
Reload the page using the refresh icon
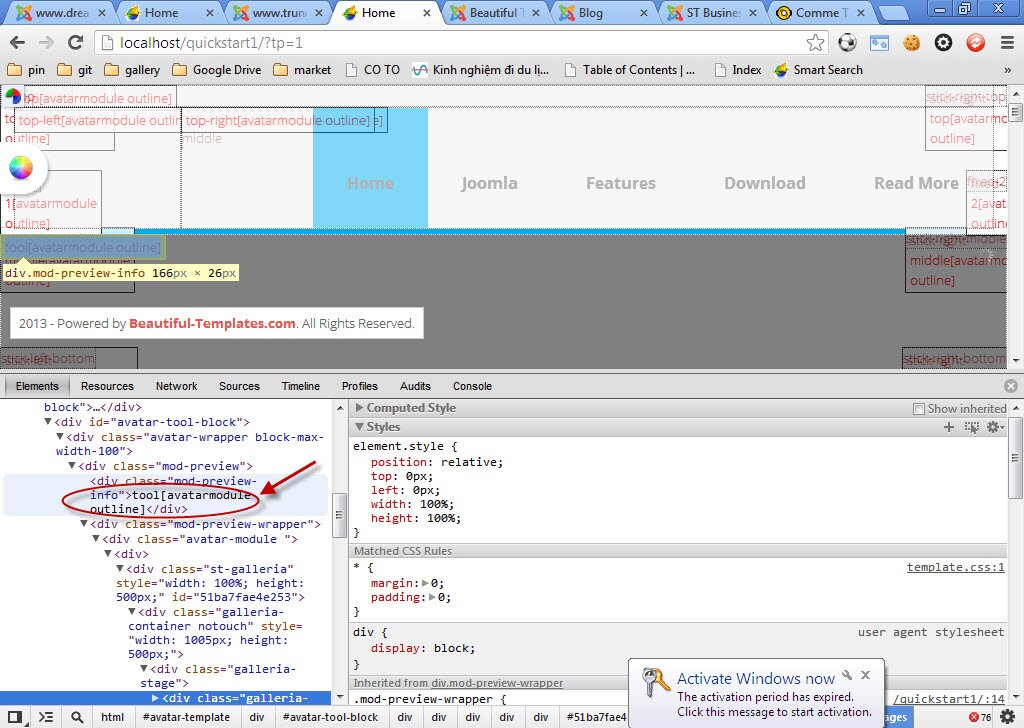pyautogui.click(x=75, y=43)
